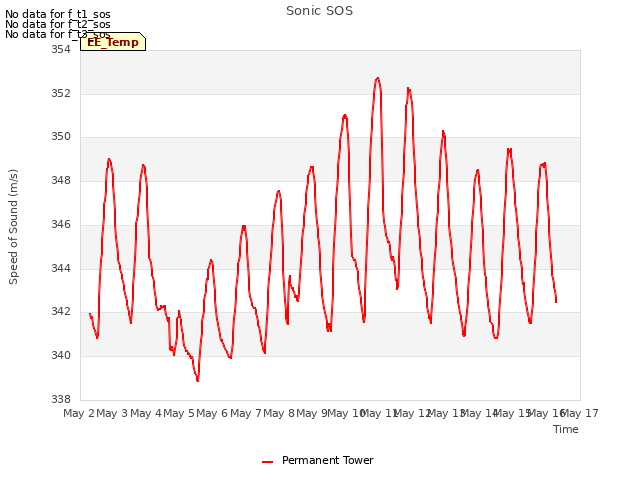Click the 338 y-axis tick label
The height and width of the screenshot is (480, 640).
60,399
